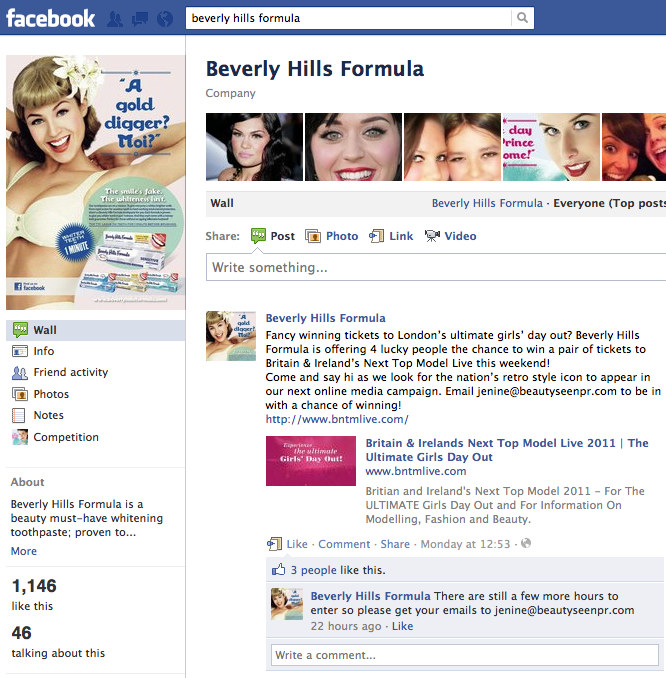Like the Beverly Hills Formula post
Screen dimensions: 666x678
click(x=297, y=544)
